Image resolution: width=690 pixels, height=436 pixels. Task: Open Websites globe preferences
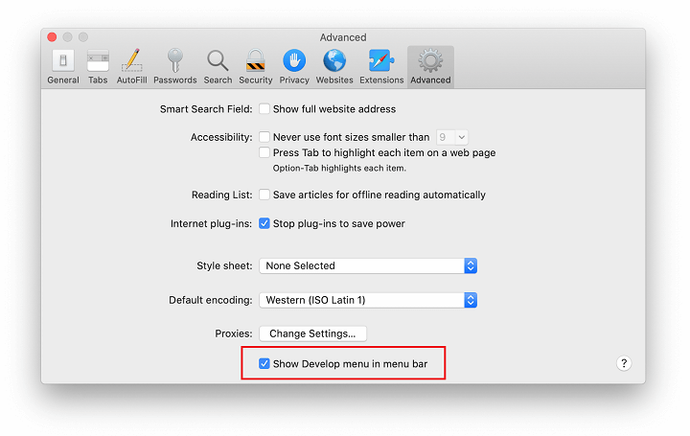tap(334, 66)
